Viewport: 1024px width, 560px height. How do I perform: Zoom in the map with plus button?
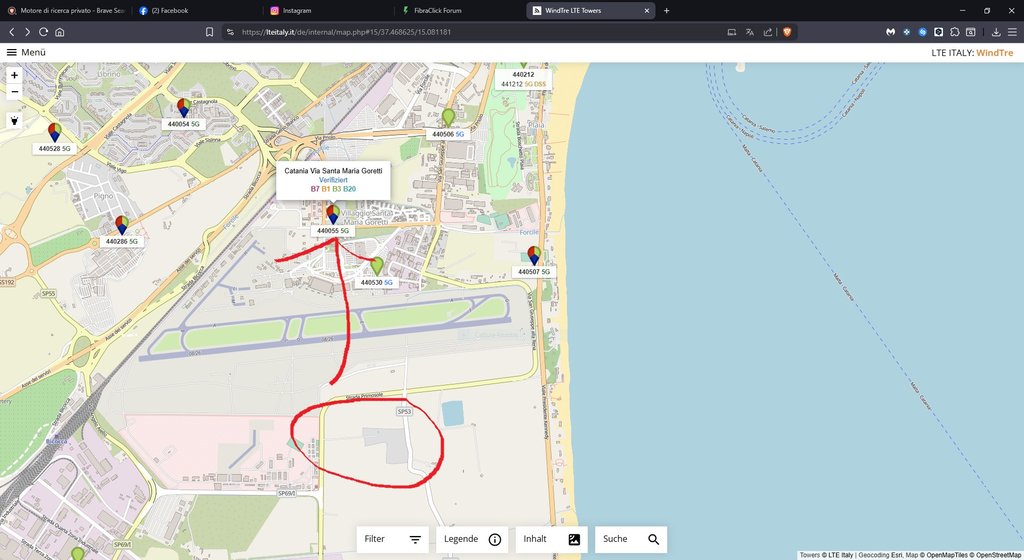(x=14, y=76)
